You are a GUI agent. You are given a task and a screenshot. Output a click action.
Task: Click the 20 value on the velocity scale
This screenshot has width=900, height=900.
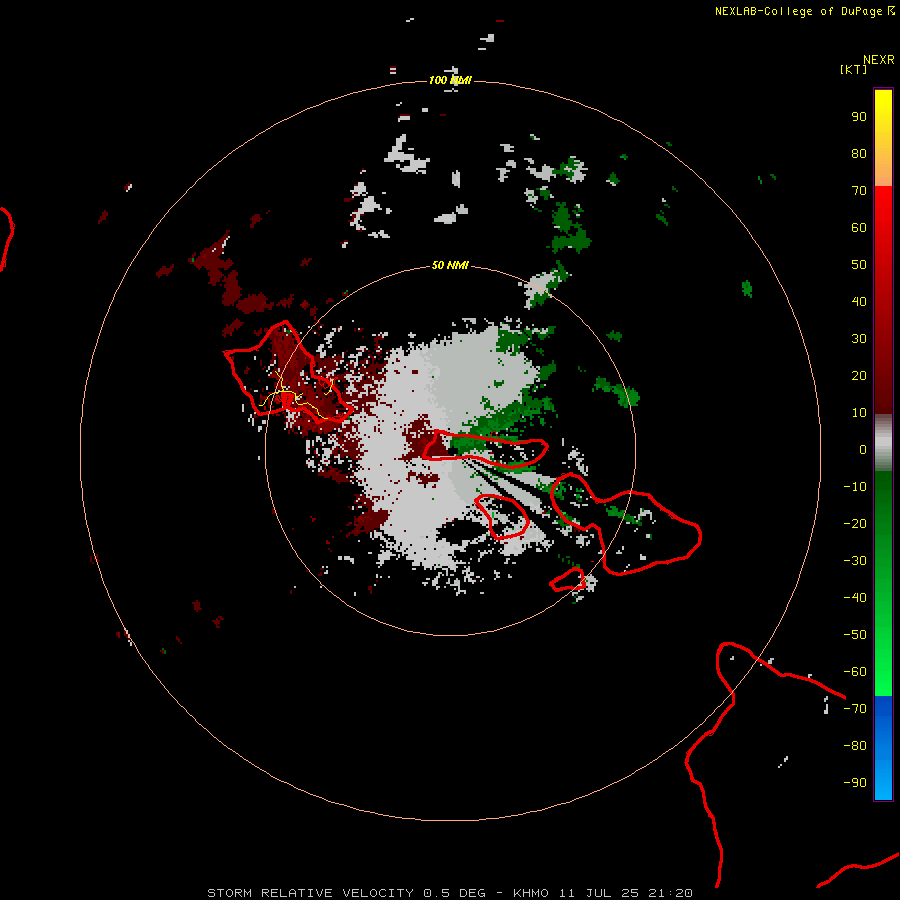click(x=859, y=376)
